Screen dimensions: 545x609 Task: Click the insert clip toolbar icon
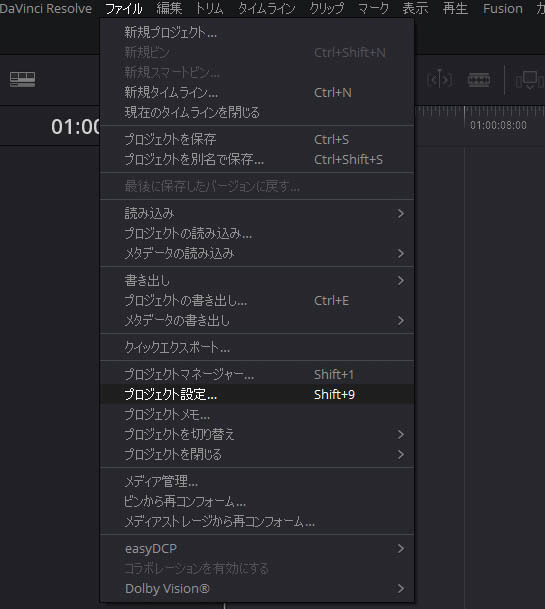[x=530, y=80]
